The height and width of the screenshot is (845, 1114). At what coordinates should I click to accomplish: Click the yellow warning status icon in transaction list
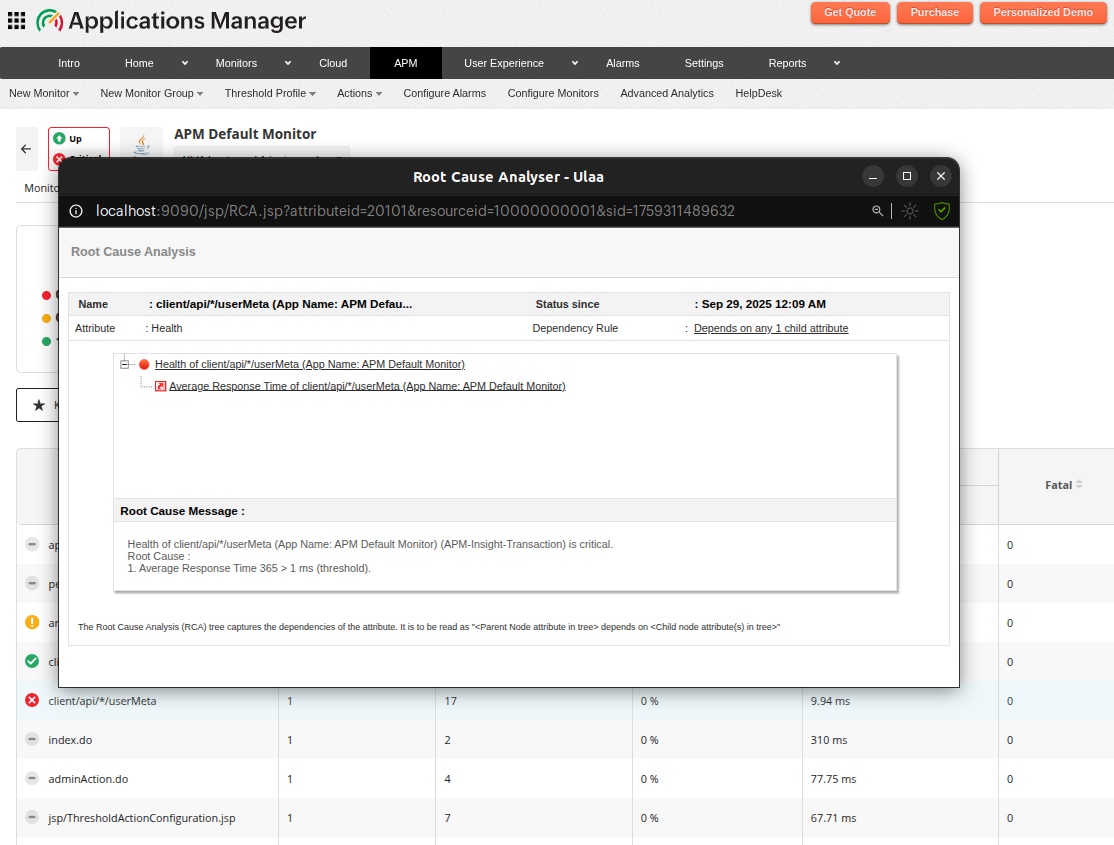(31, 622)
